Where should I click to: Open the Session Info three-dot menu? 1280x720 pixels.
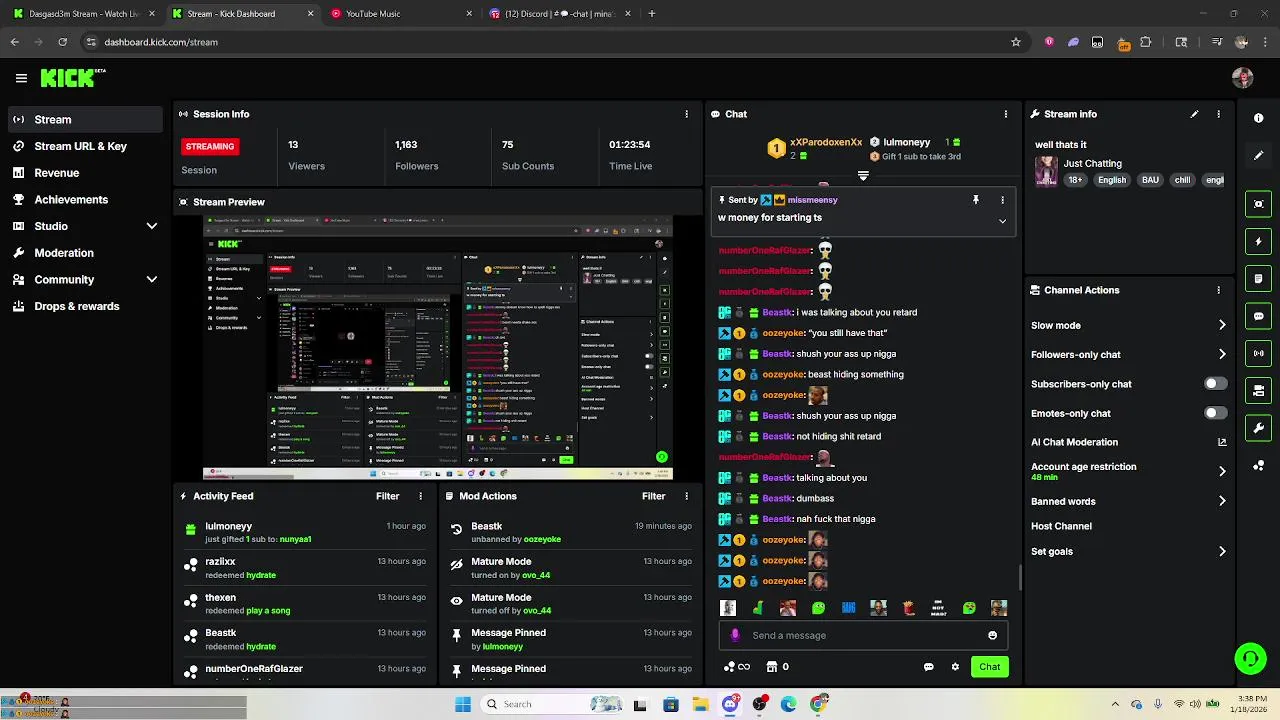pyautogui.click(x=686, y=114)
